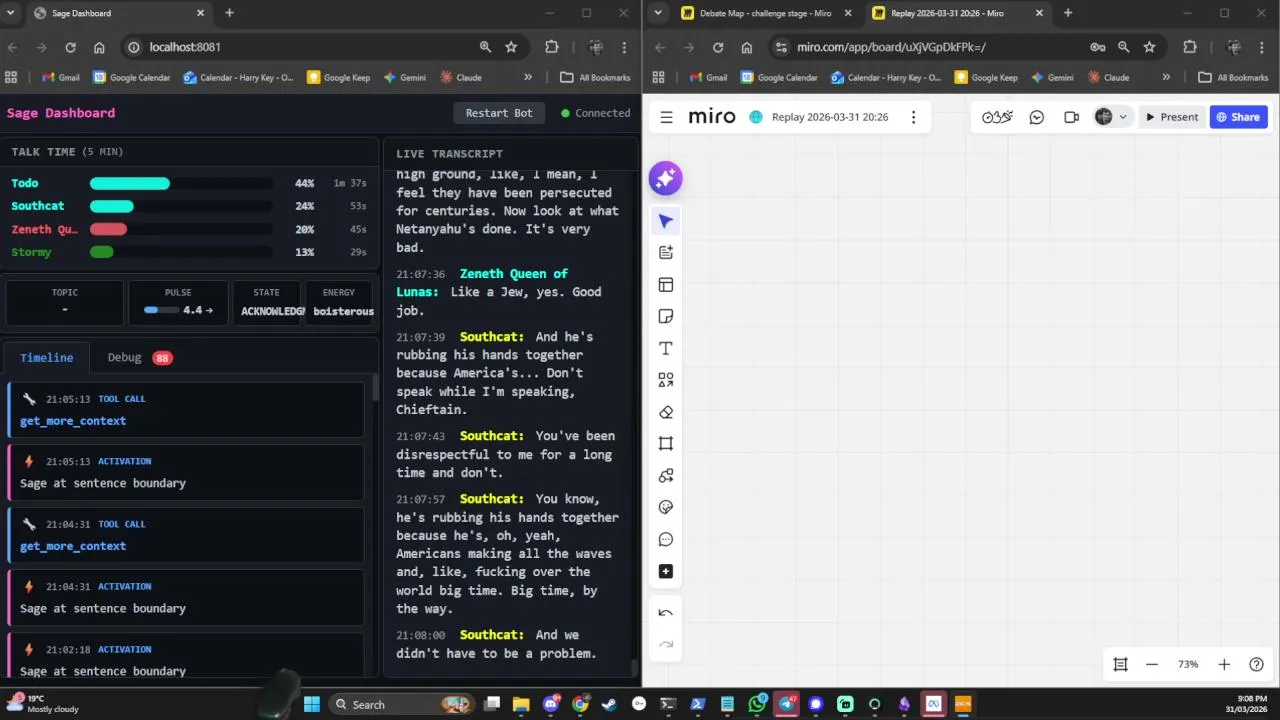
Task: Select the Miro sticky note tool
Action: pos(666,316)
